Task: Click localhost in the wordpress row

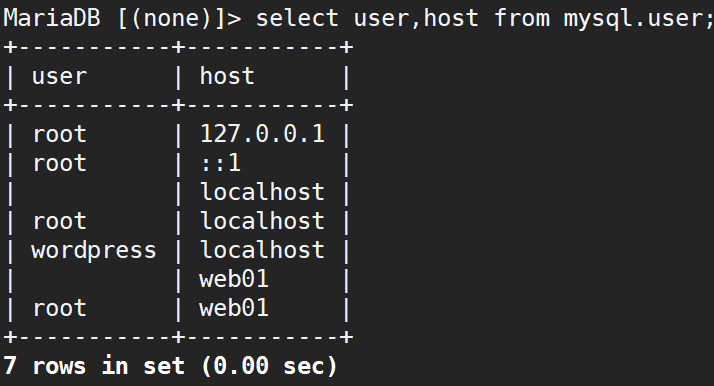Action: tap(262, 250)
